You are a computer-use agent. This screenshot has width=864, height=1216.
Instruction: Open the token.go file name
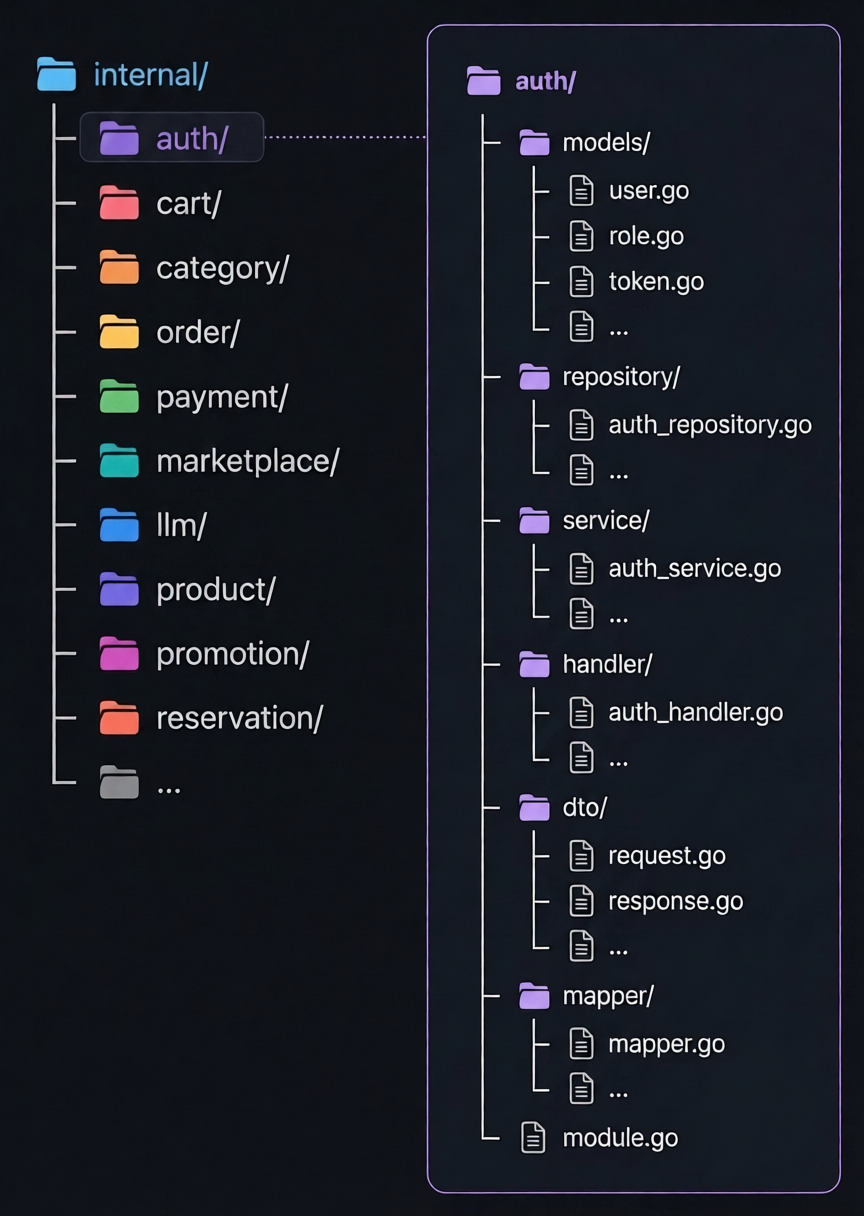(656, 282)
